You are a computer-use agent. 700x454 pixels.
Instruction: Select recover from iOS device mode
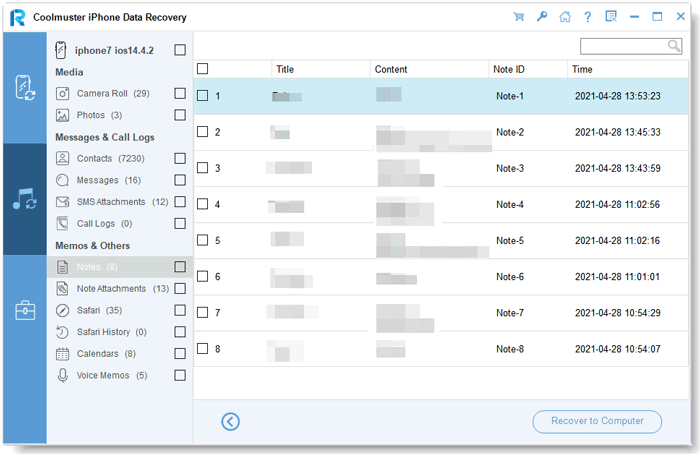click(x=23, y=87)
